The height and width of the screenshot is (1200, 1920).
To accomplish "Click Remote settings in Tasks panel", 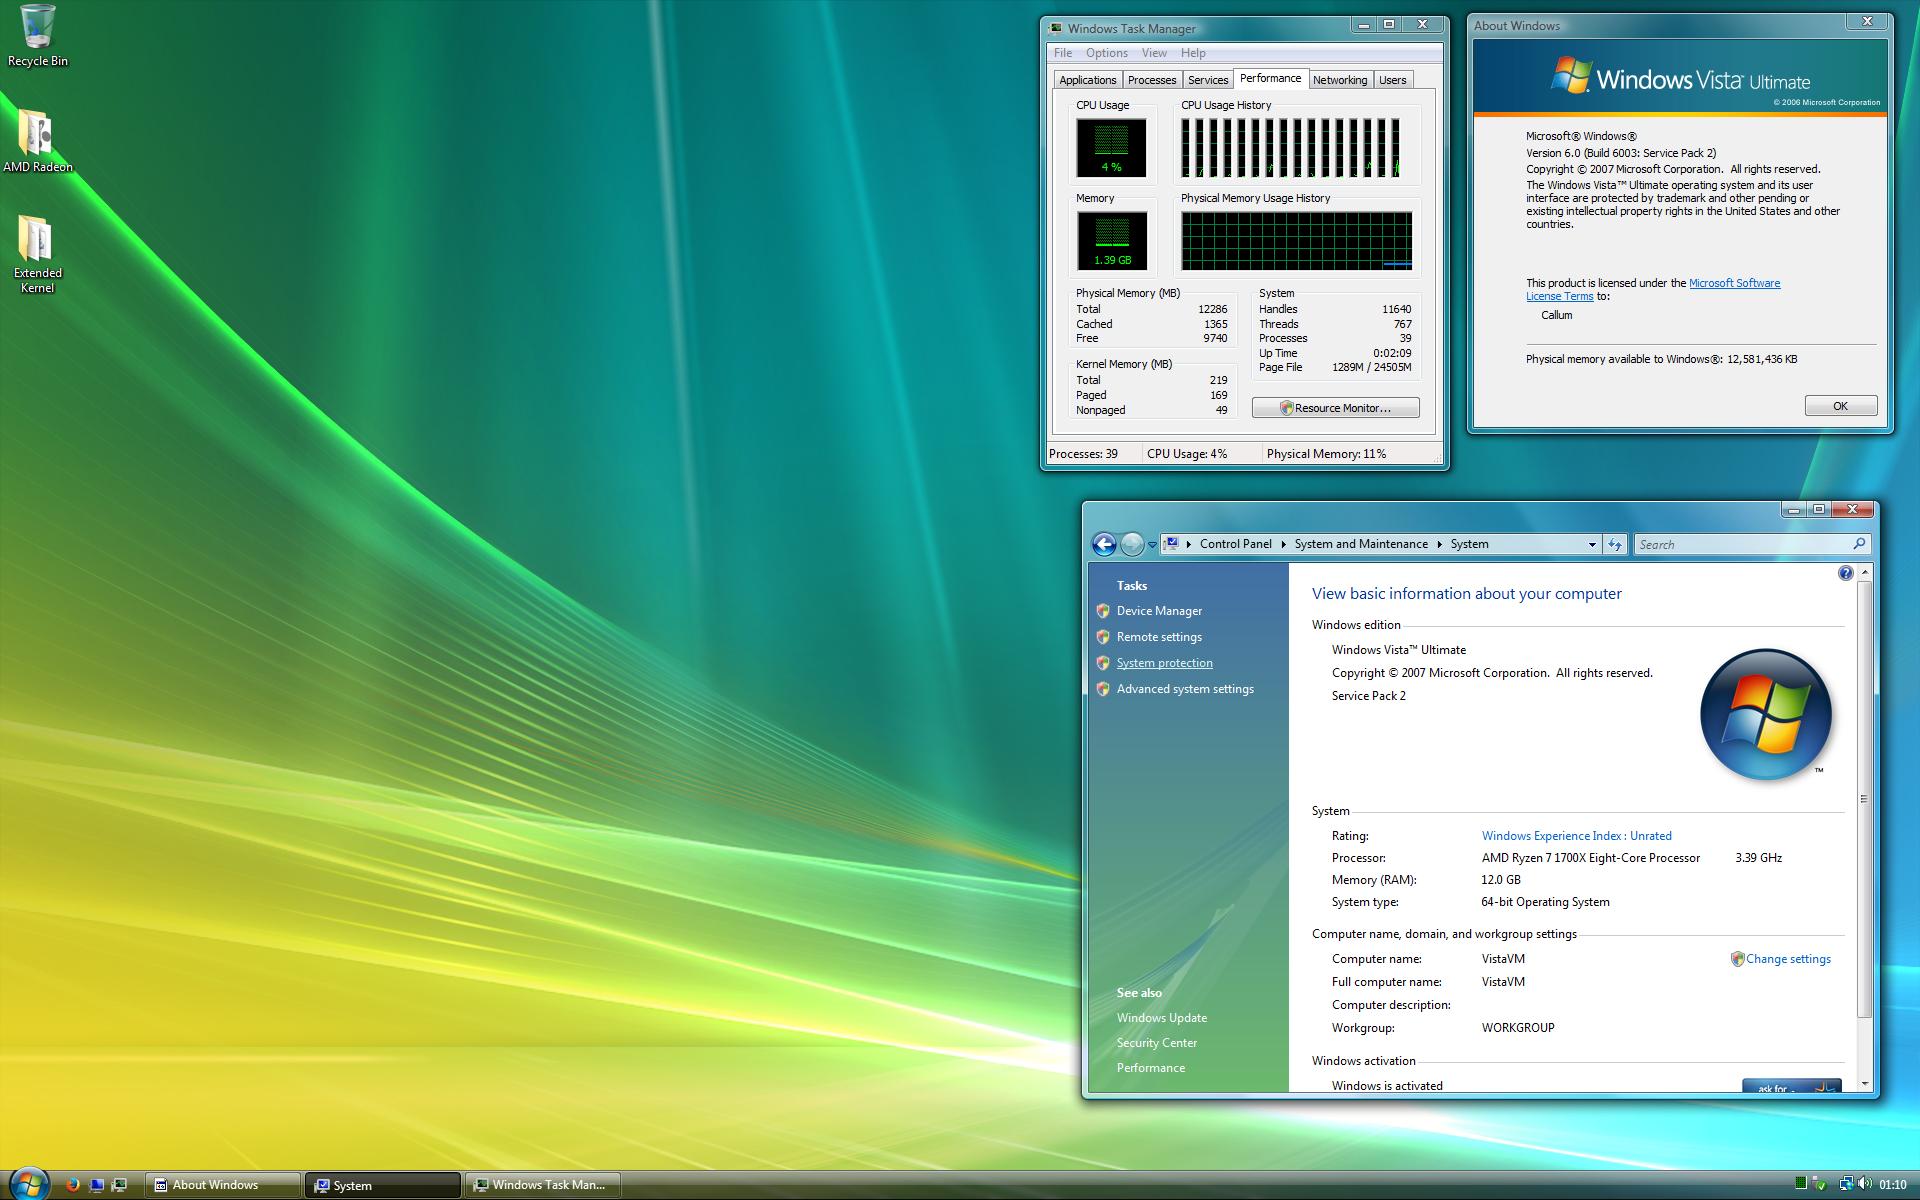I will [x=1160, y=636].
